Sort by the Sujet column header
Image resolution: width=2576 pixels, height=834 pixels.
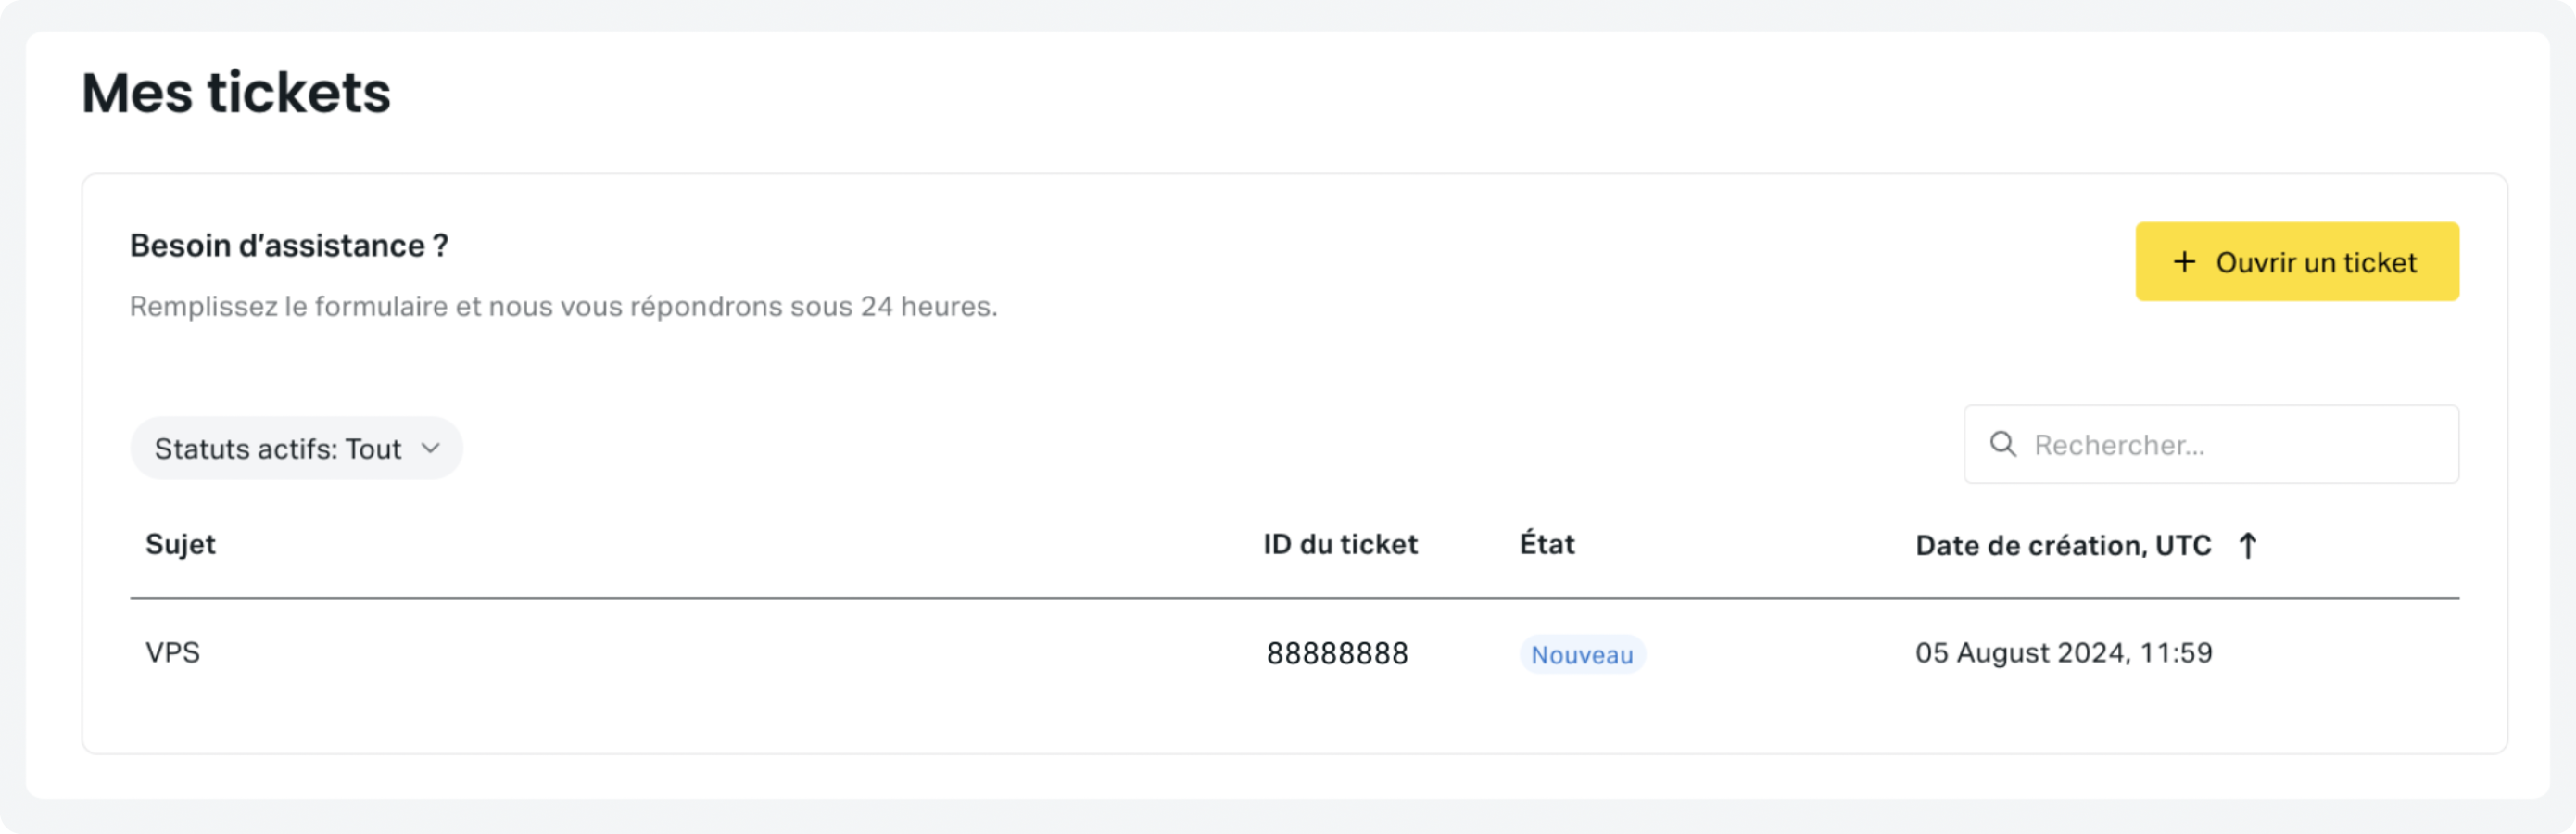pyautogui.click(x=180, y=544)
